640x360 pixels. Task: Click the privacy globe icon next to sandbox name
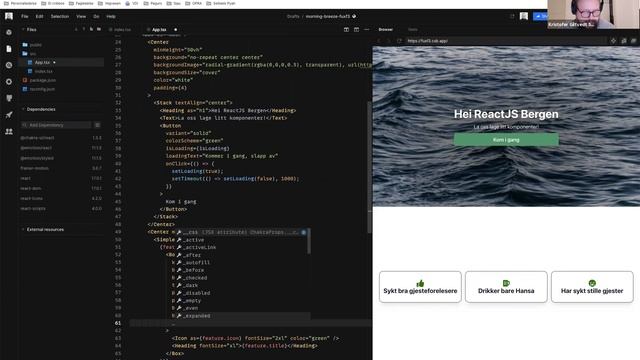pos(354,16)
